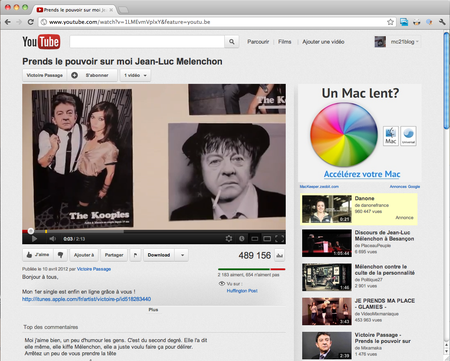Click the blue monitor extension icon

pos(404,22)
